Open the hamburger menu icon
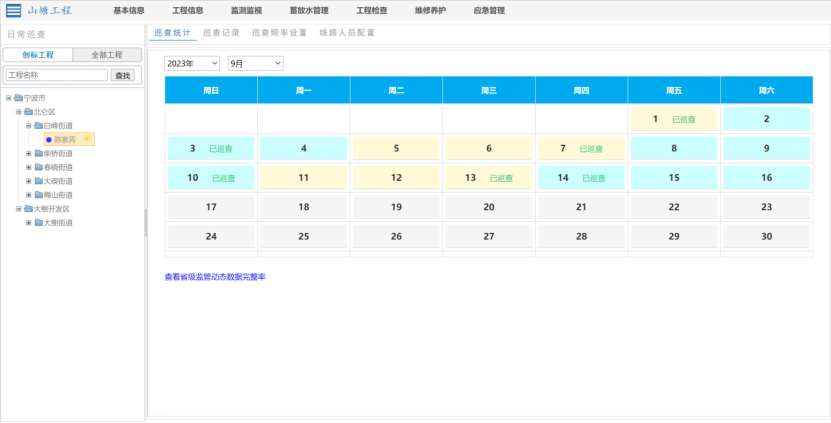Image resolution: width=831 pixels, height=423 pixels. [13, 10]
